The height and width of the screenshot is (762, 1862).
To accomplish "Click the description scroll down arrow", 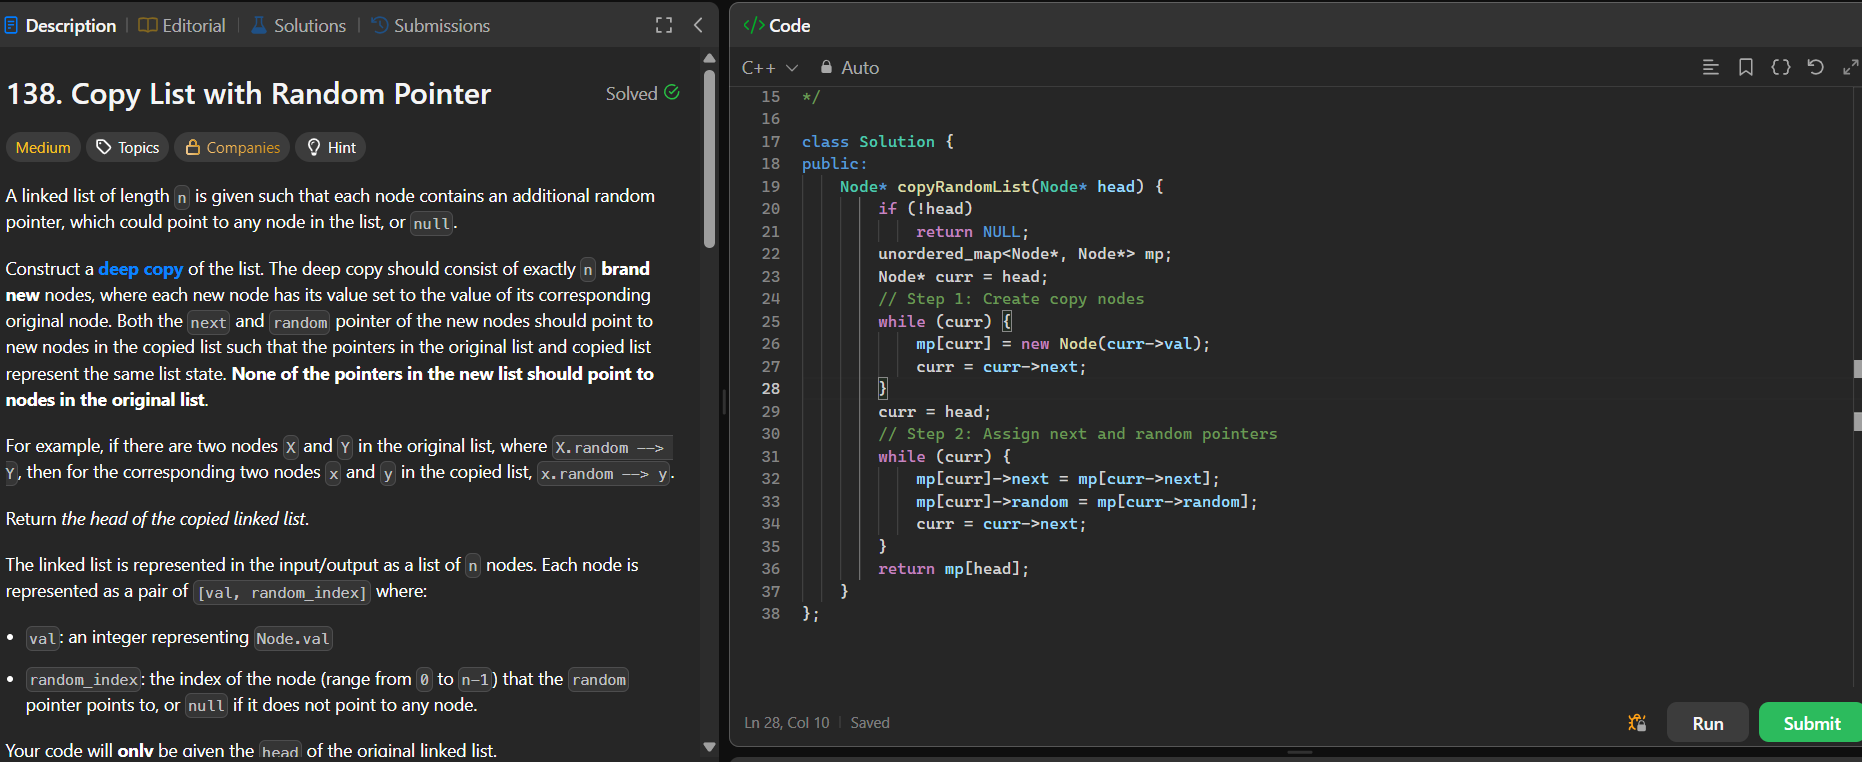I will 709,746.
